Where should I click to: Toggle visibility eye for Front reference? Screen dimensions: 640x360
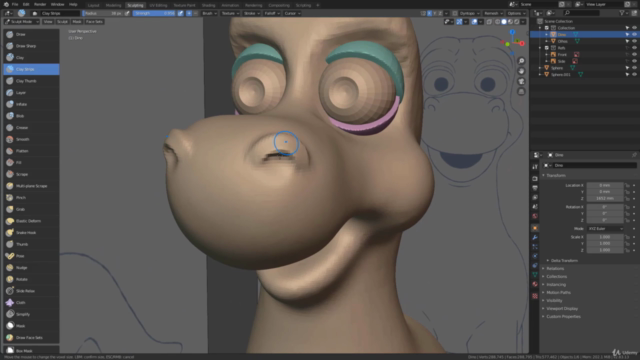click(634, 54)
